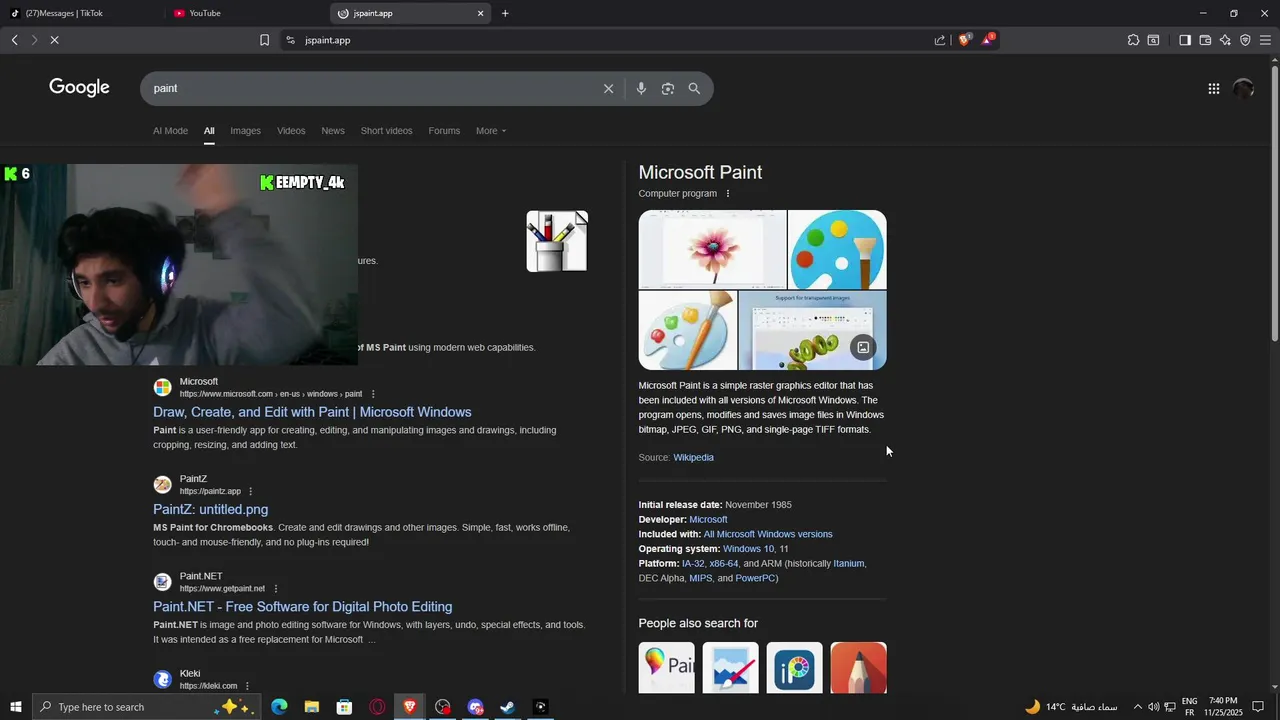
Task: Switch to the AI Mode tab
Action: 170,131
